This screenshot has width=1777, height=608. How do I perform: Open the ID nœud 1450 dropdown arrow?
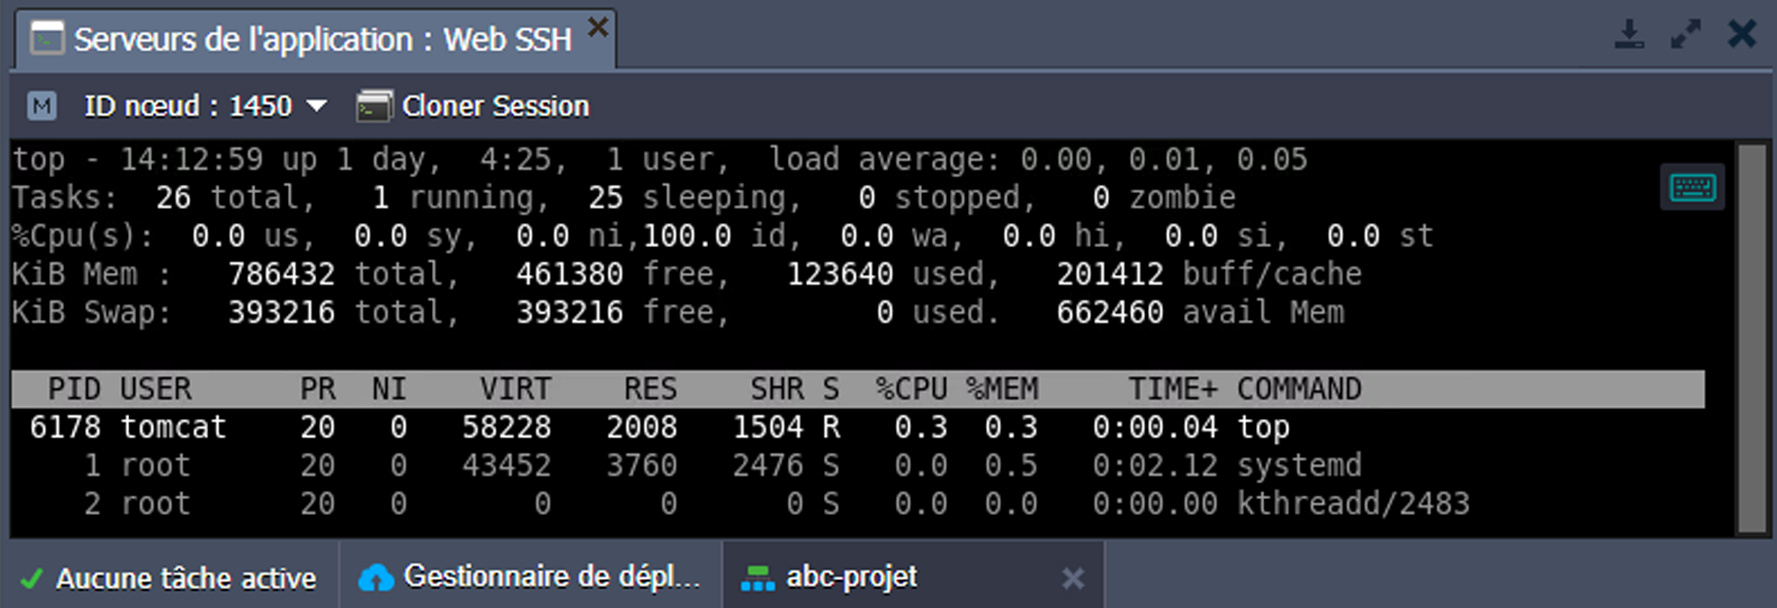click(317, 106)
